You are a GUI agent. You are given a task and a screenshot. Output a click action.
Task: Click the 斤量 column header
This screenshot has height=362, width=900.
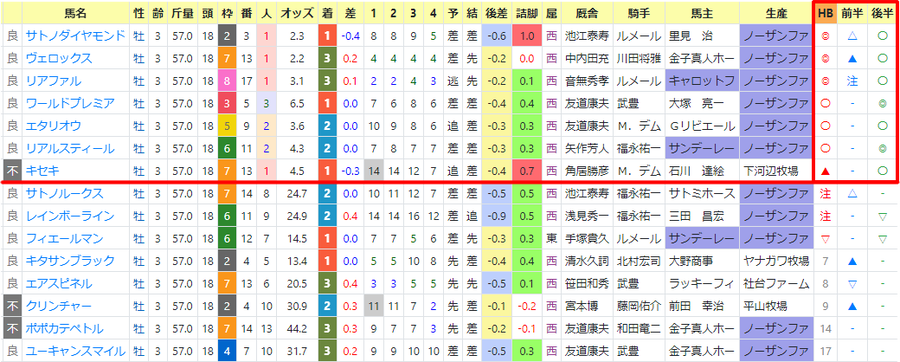(x=183, y=13)
